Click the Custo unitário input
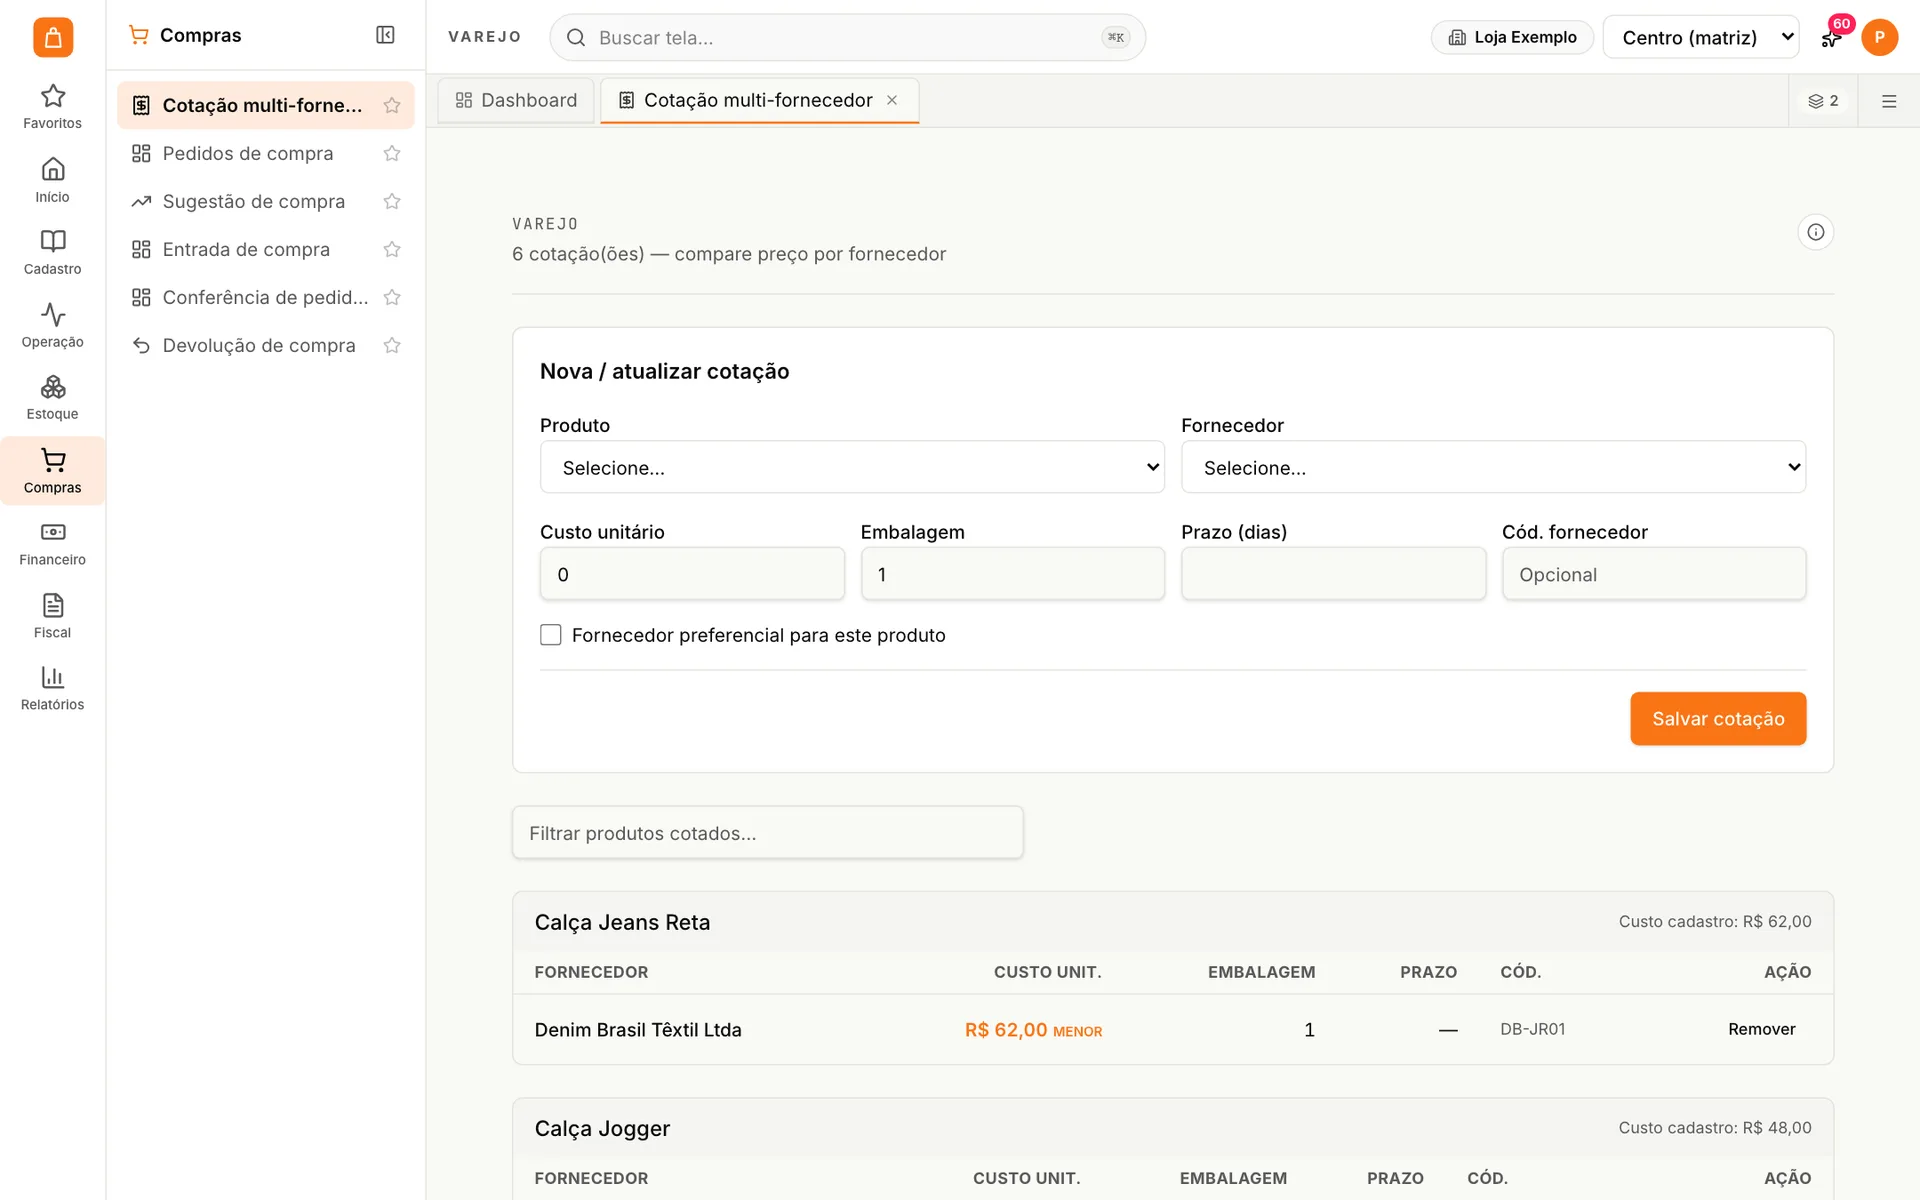Viewport: 1920px width, 1200px height. click(x=692, y=574)
